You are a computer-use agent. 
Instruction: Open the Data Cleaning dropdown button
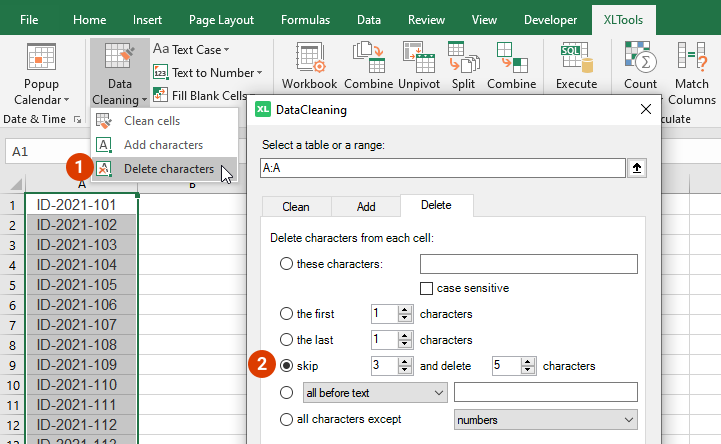pos(120,74)
